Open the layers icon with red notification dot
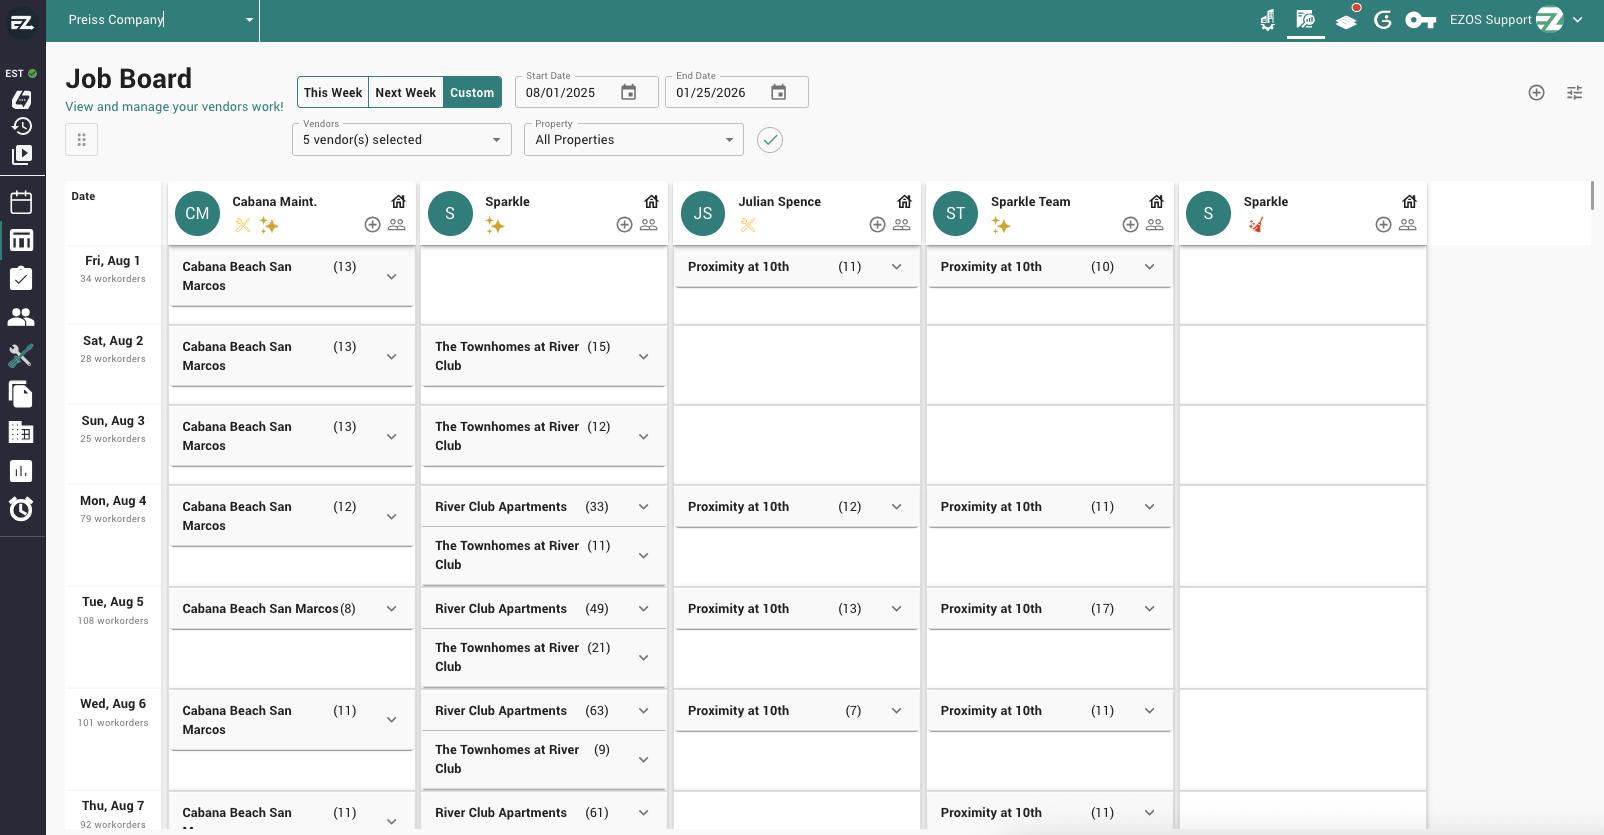Screen dimensions: 1604x835 (1347, 20)
